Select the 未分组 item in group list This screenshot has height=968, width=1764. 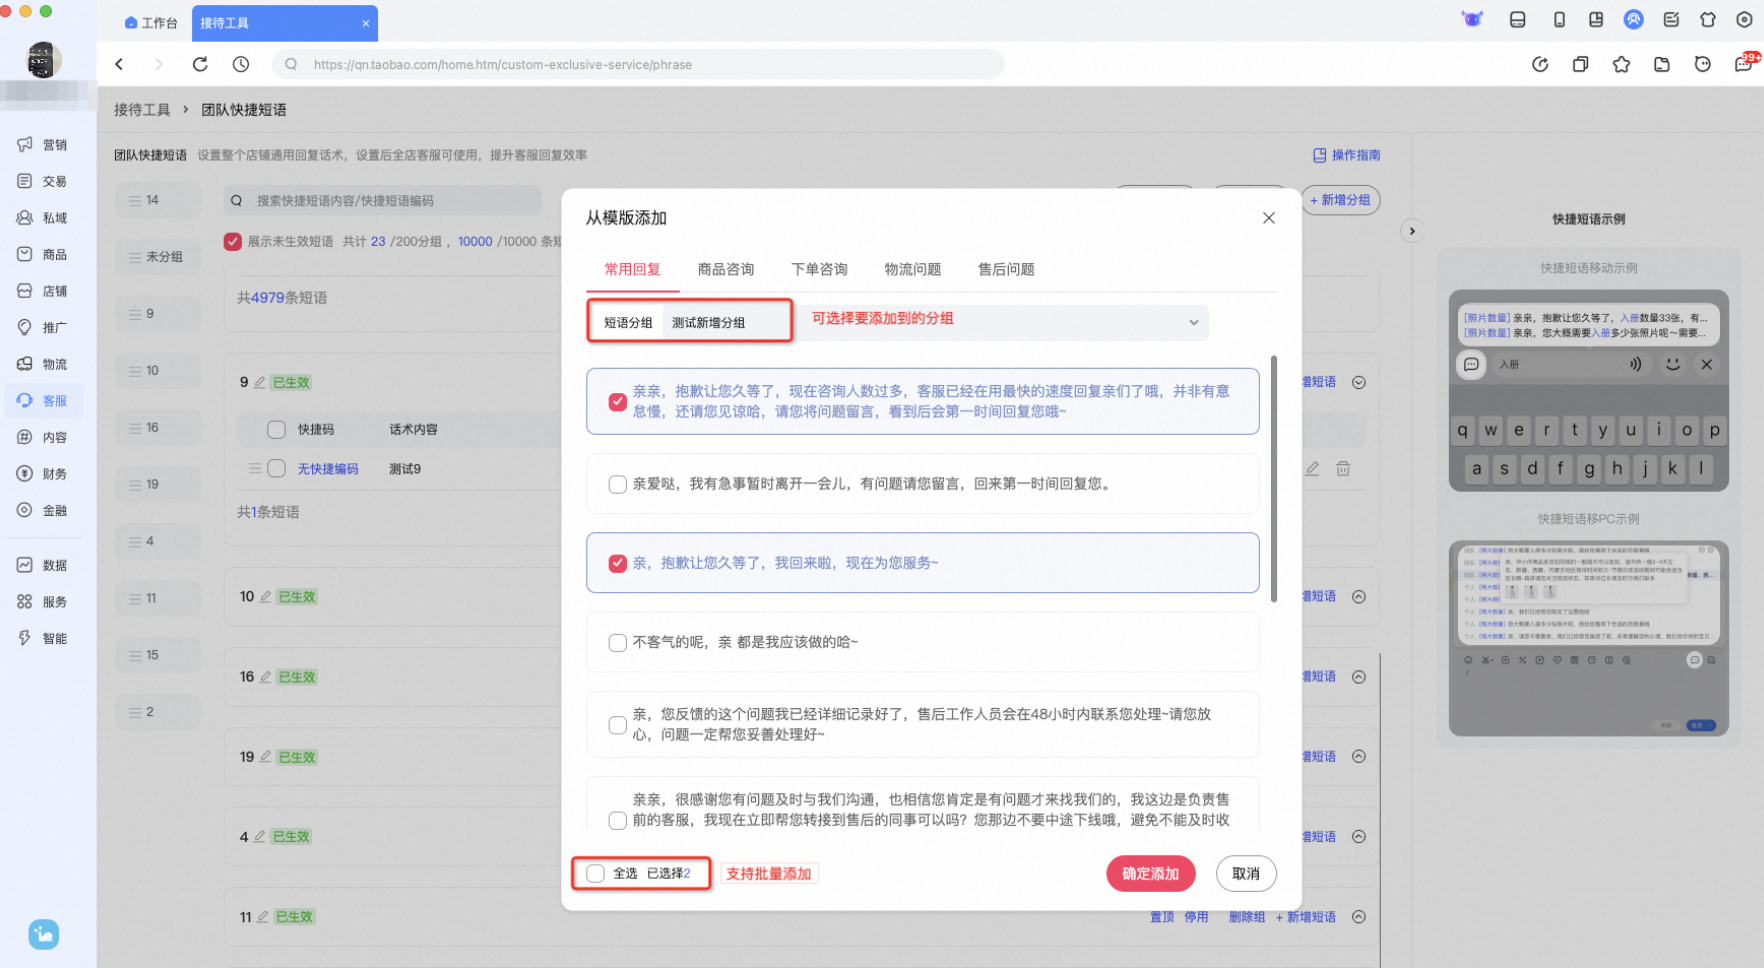click(158, 257)
